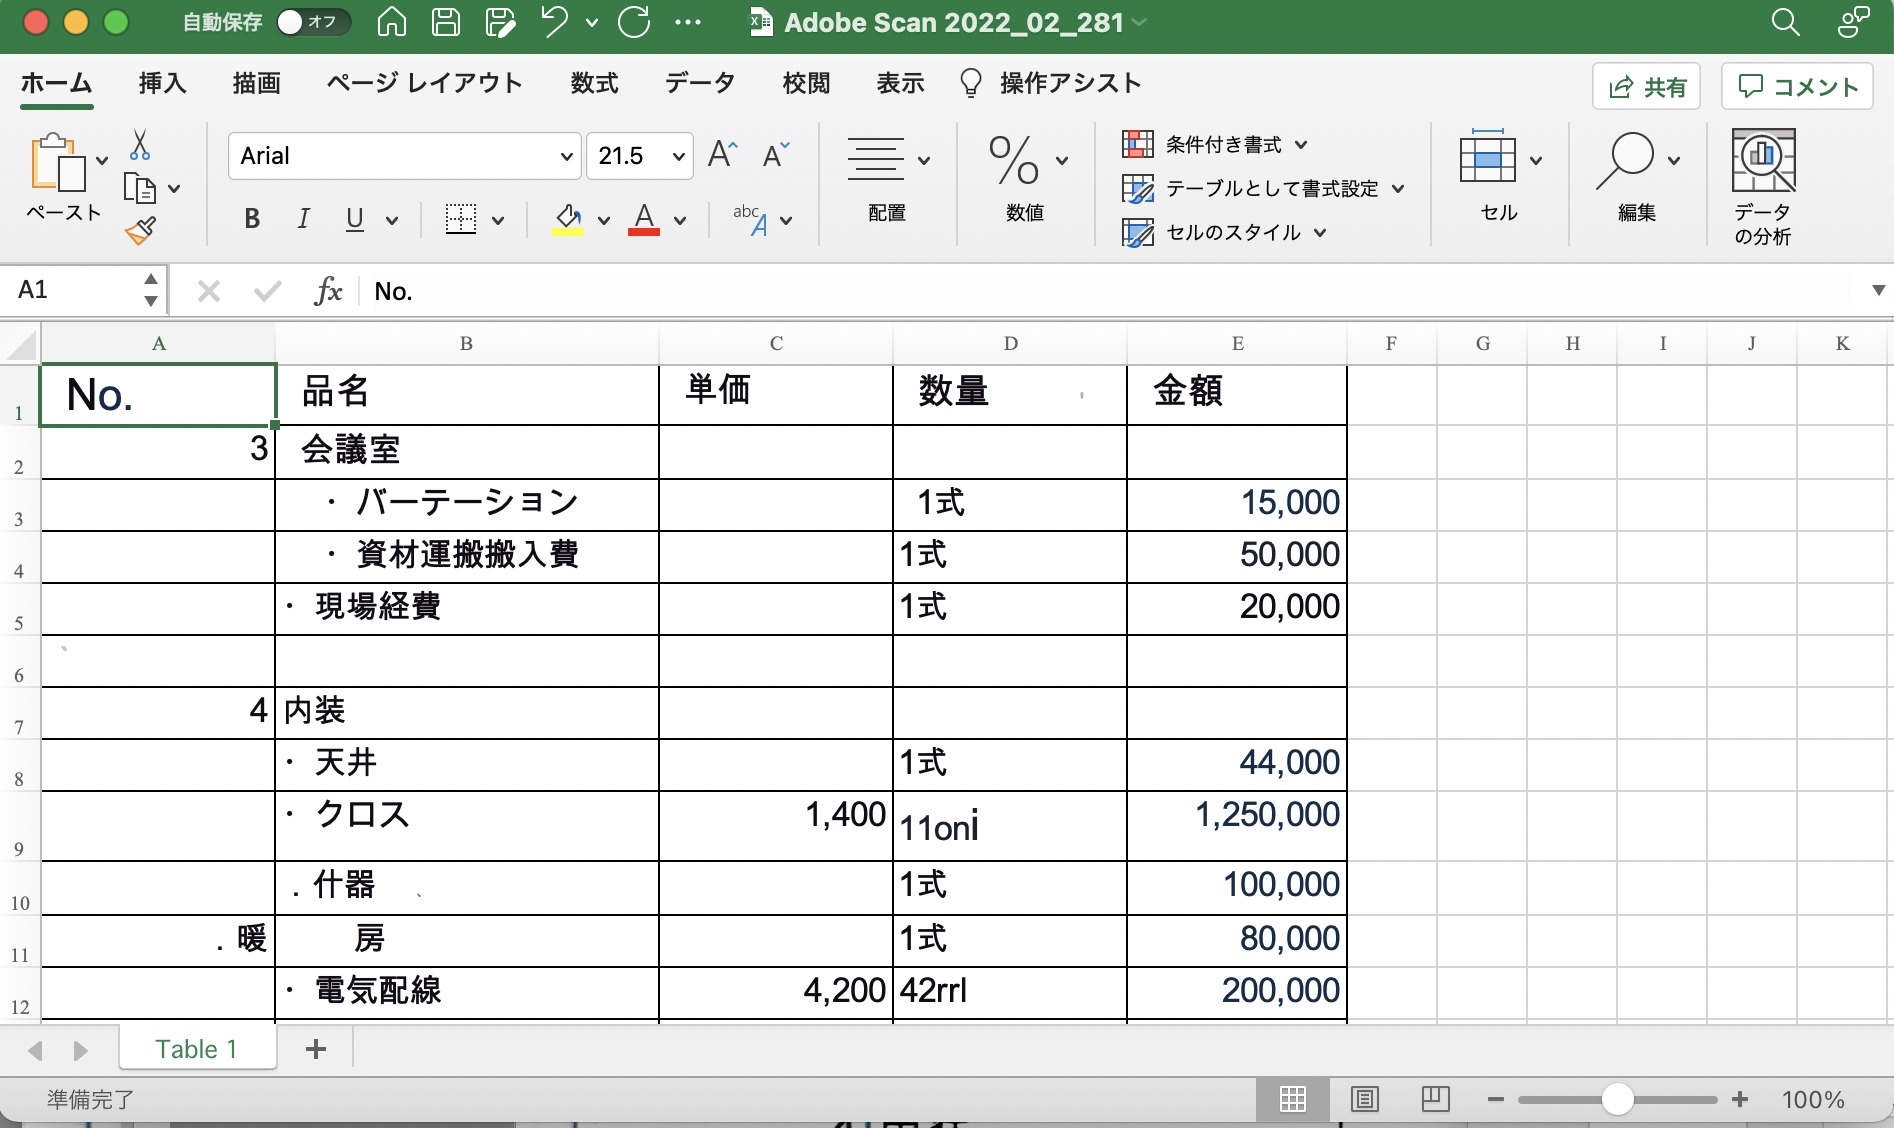Switch to Page Layout view
The width and height of the screenshot is (1894, 1128).
tap(1364, 1099)
